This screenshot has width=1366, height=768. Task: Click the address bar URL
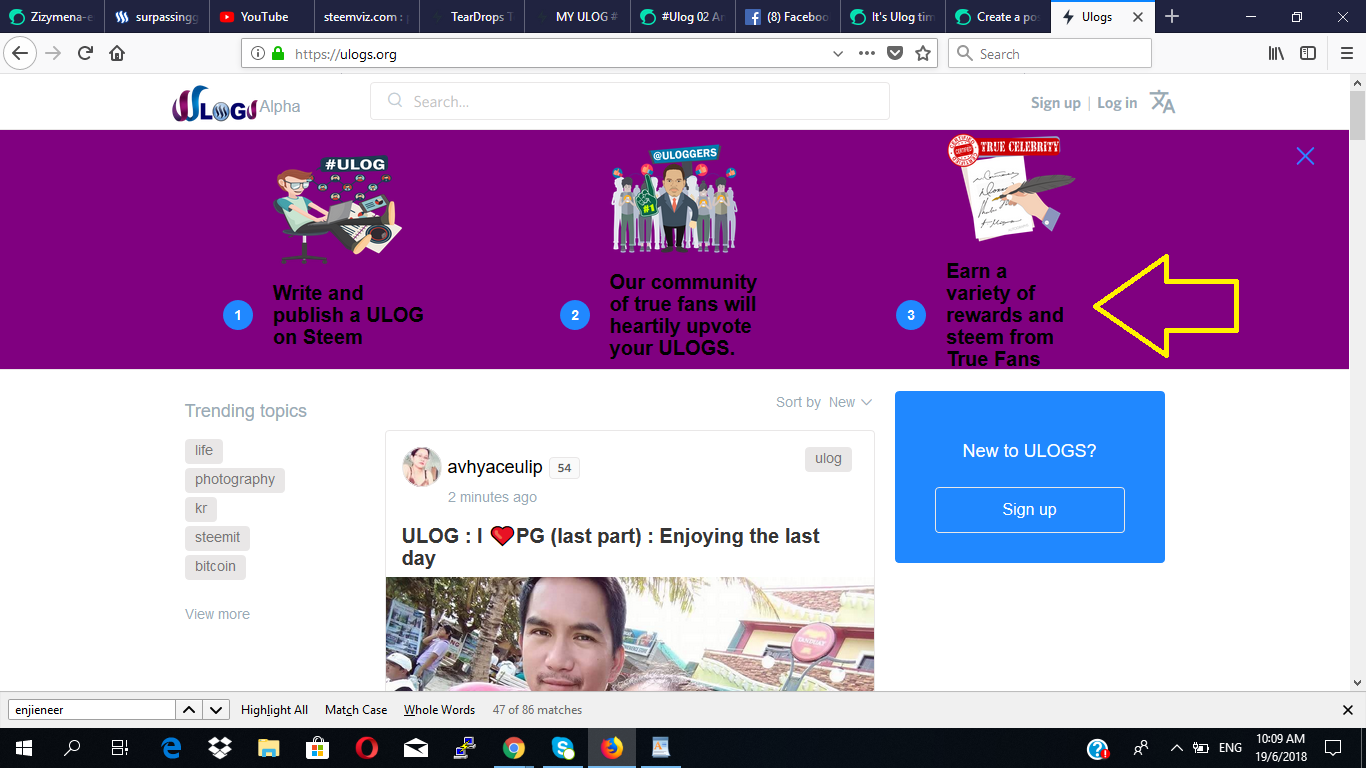[345, 55]
